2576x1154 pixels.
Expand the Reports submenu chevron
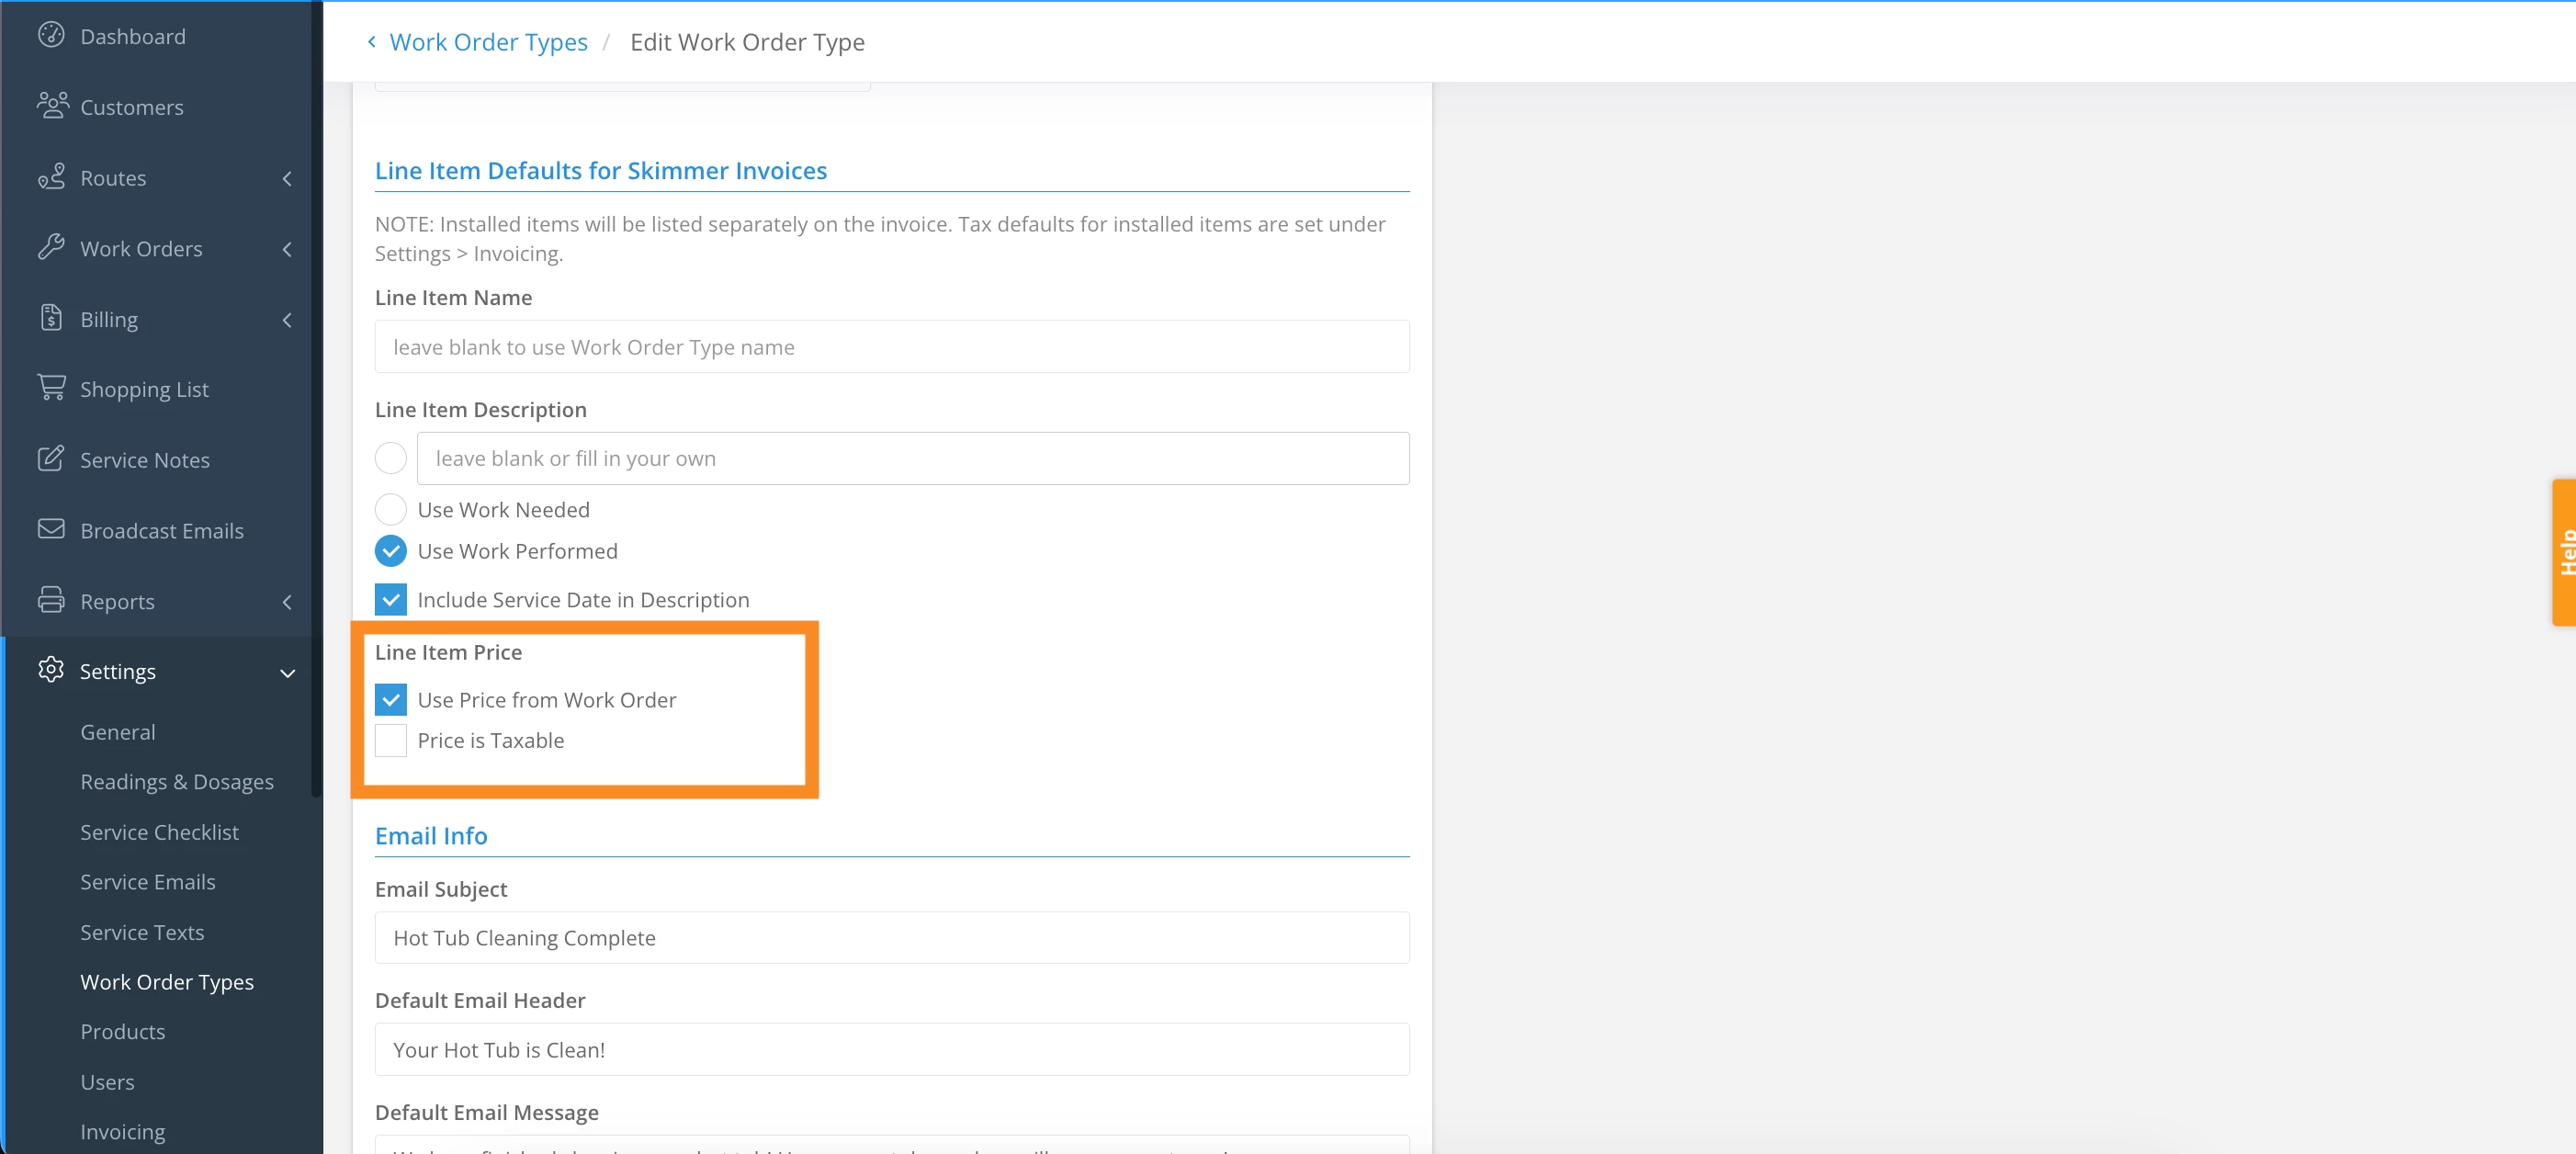(x=287, y=602)
